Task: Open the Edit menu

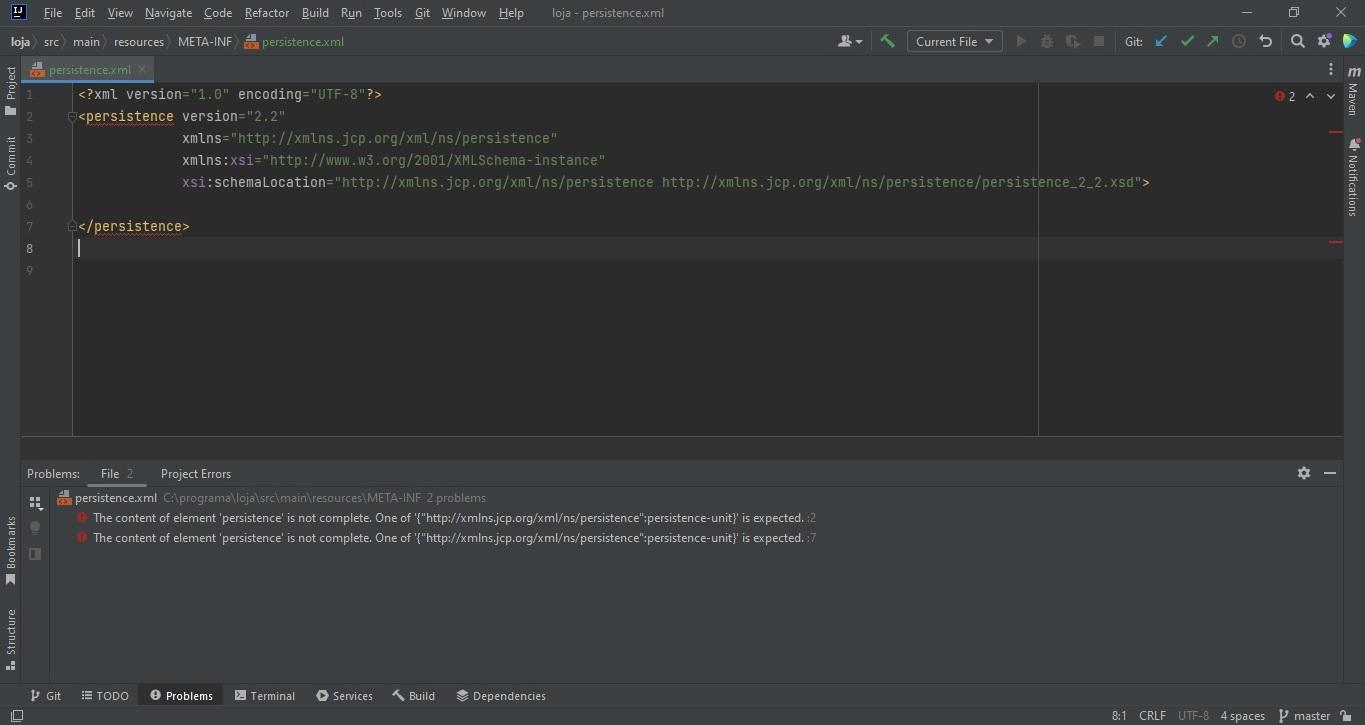Action: pyautogui.click(x=85, y=13)
